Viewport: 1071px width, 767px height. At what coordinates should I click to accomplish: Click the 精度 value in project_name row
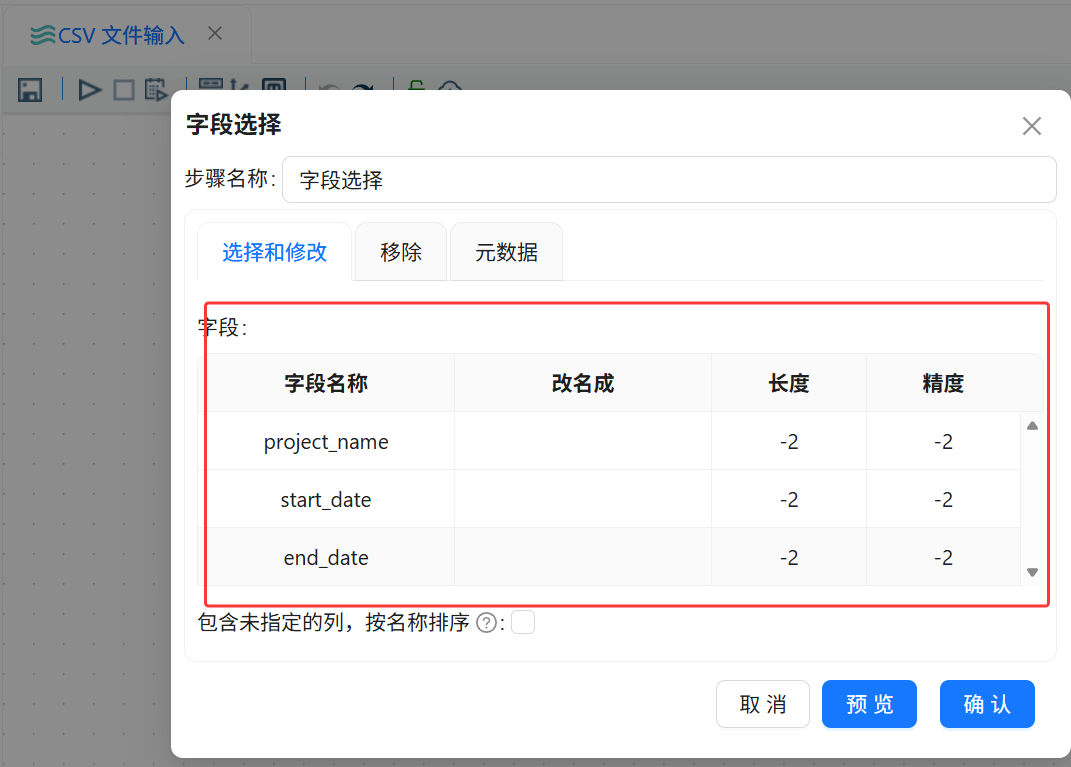[x=943, y=441]
